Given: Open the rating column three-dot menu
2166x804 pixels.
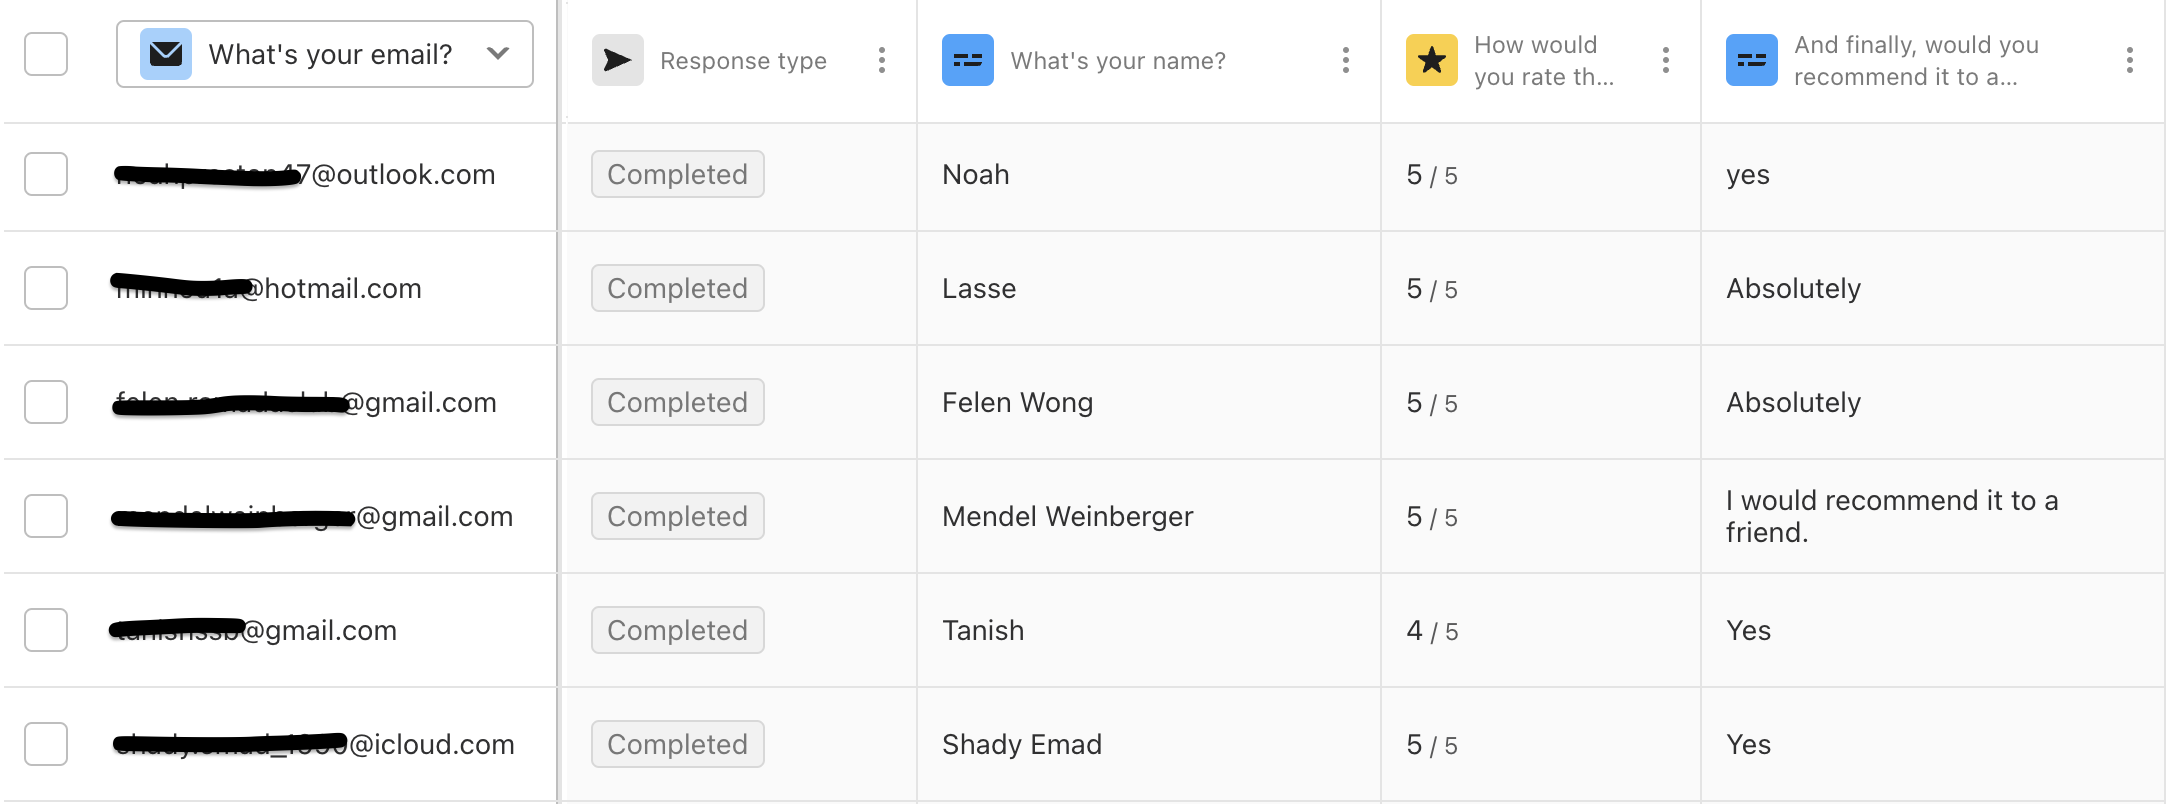Looking at the screenshot, I should coord(1665,61).
